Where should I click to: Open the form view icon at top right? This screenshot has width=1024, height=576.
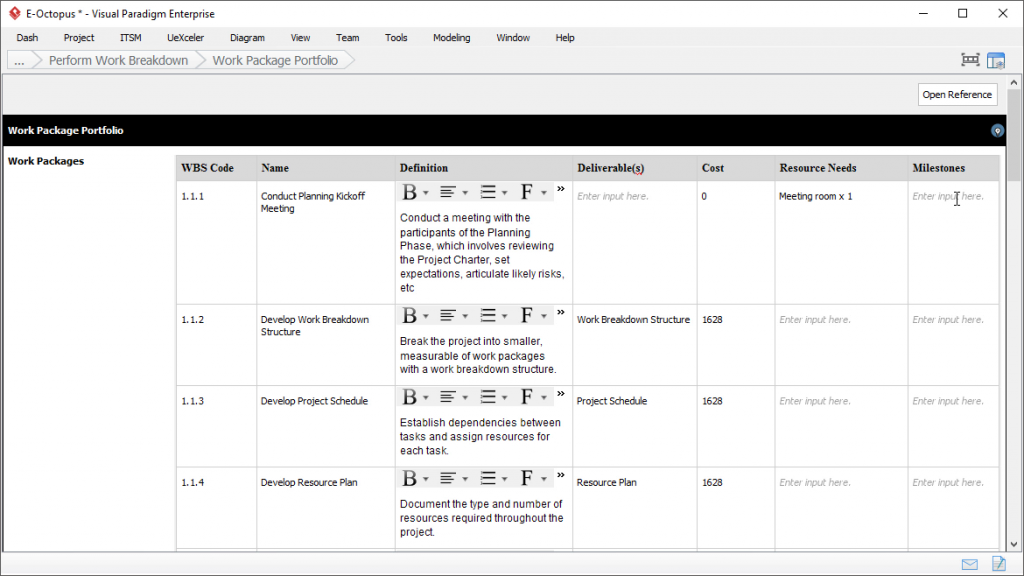[x=996, y=60]
